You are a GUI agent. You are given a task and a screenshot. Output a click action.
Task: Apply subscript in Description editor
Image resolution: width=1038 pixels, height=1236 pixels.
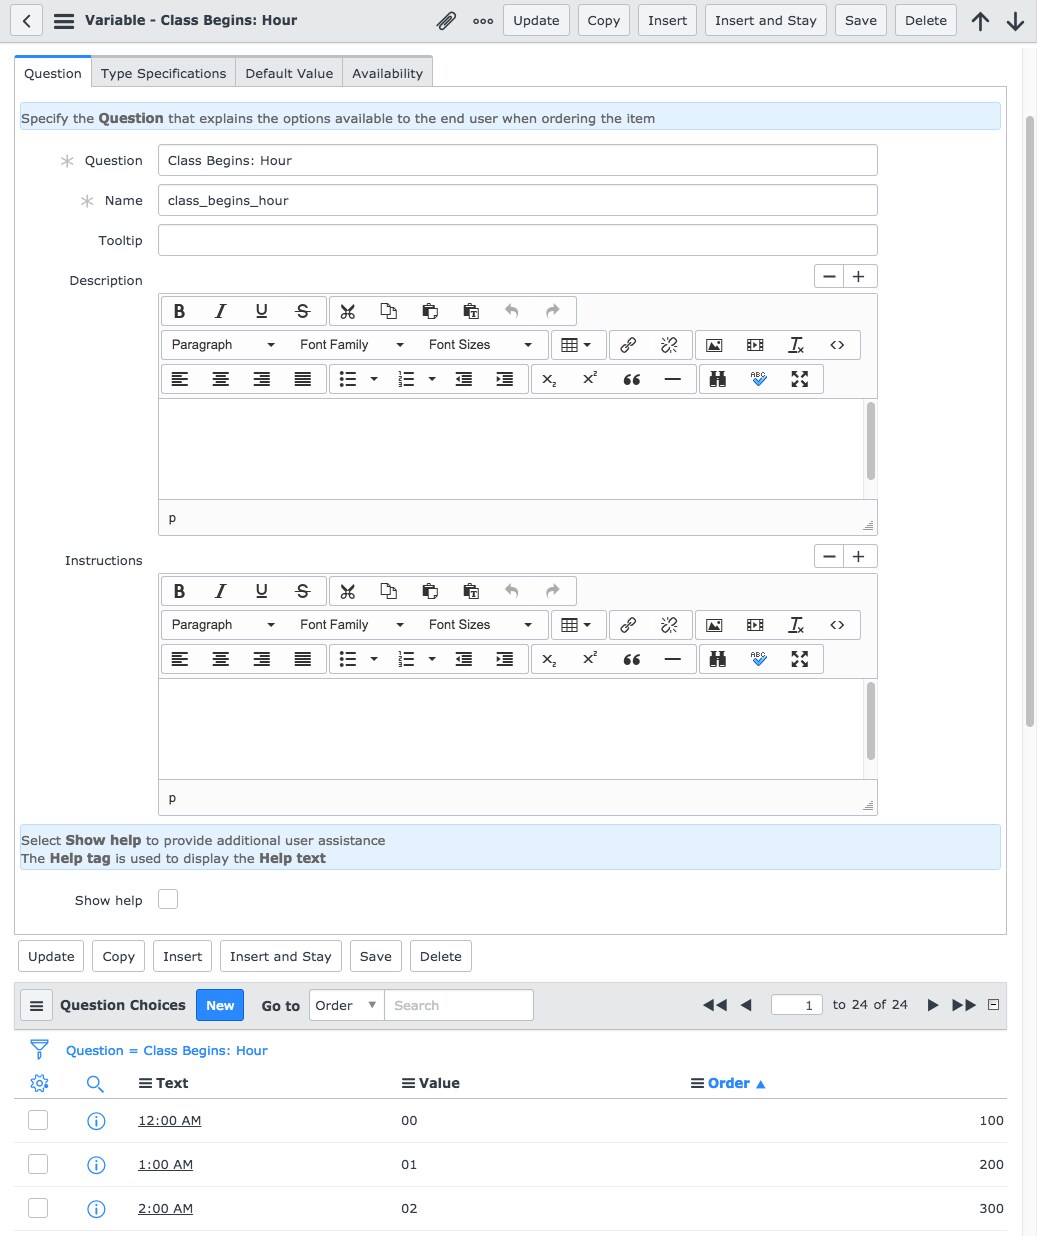tap(550, 379)
